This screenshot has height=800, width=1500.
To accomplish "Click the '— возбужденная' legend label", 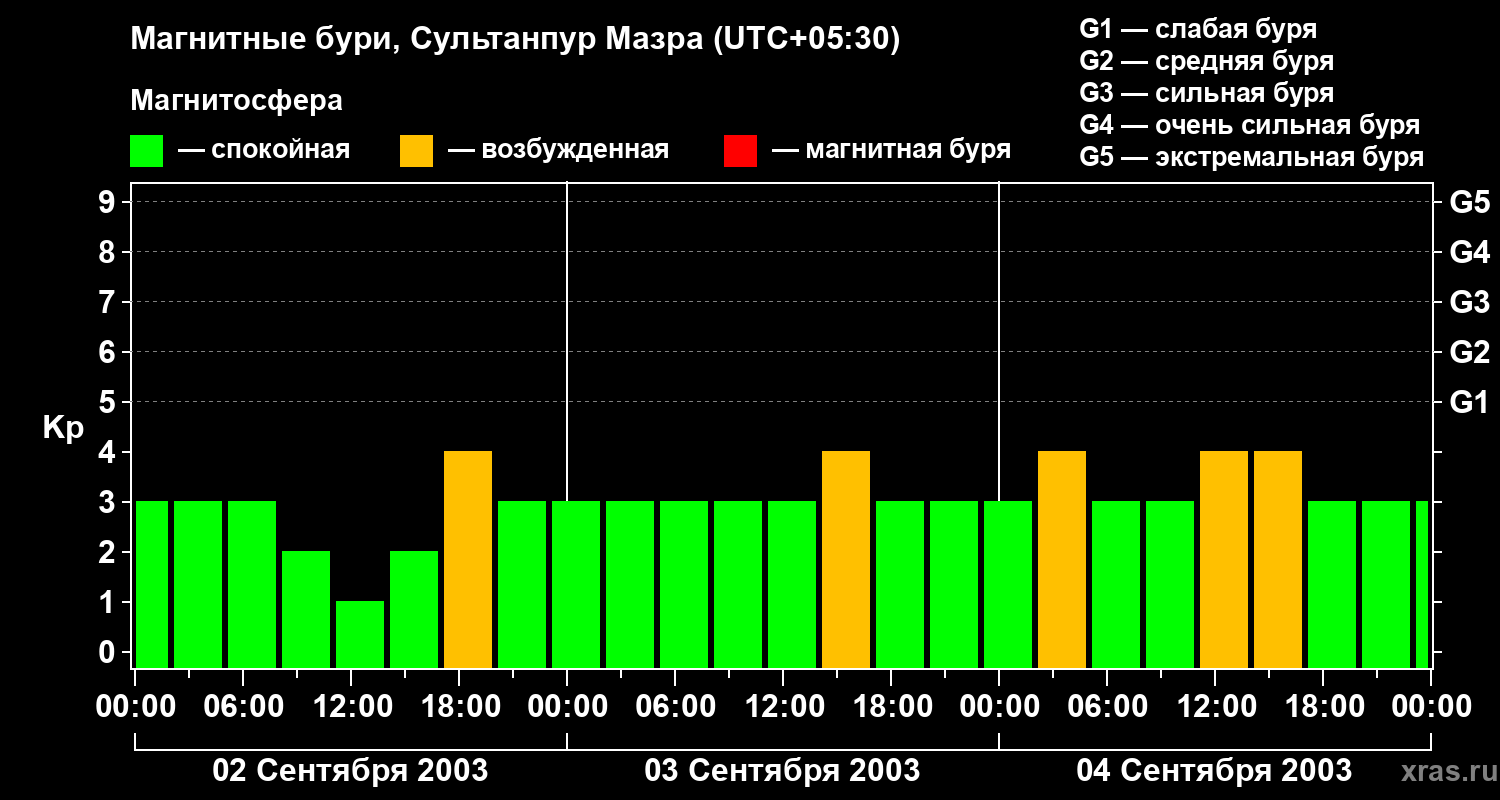I will tap(558, 150).
